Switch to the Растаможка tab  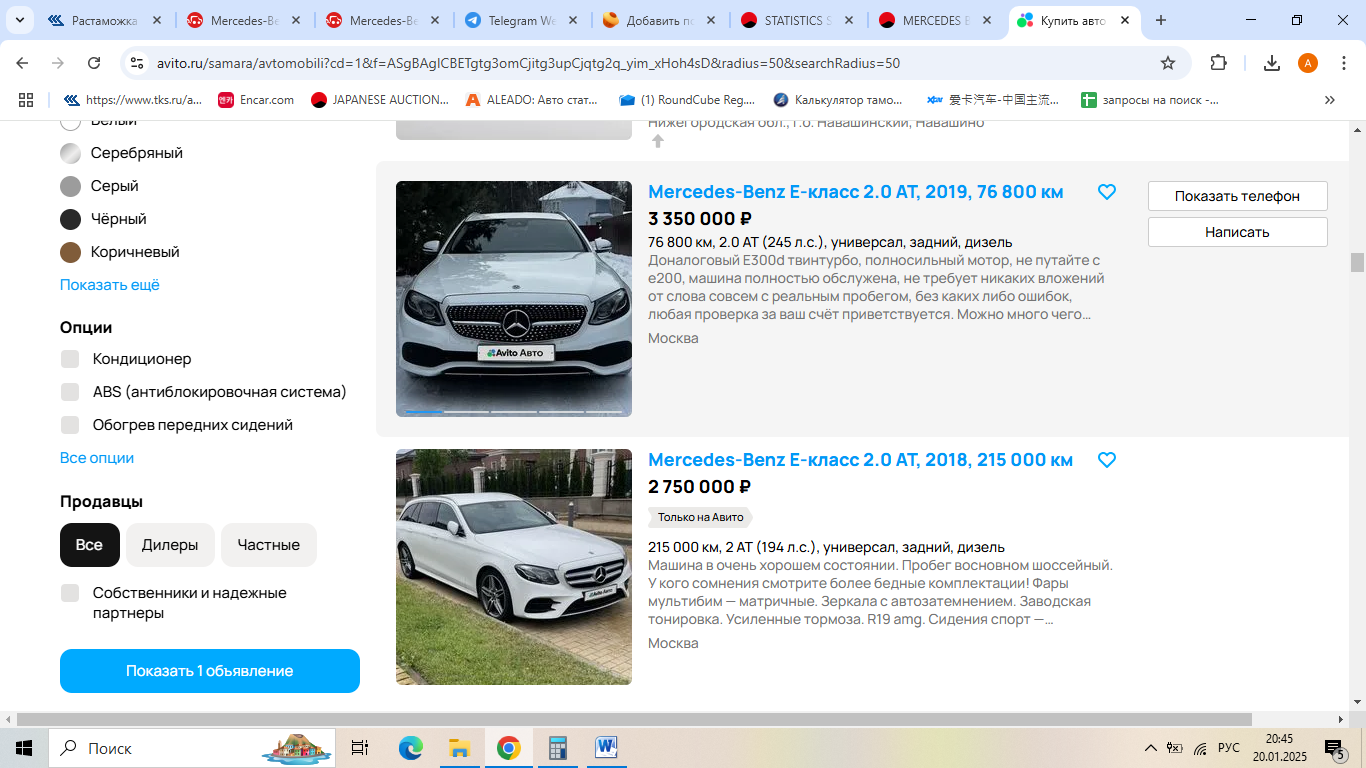[x=105, y=20]
